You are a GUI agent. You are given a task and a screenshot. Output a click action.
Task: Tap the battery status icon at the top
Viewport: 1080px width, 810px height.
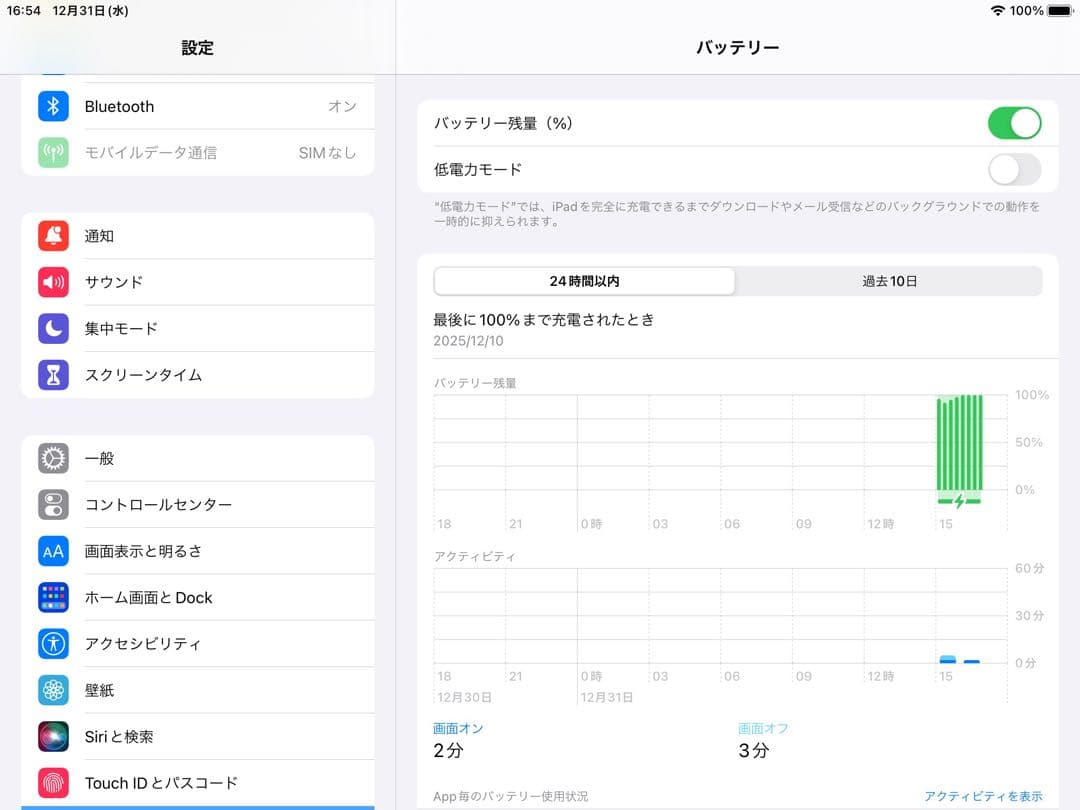(x=1060, y=10)
